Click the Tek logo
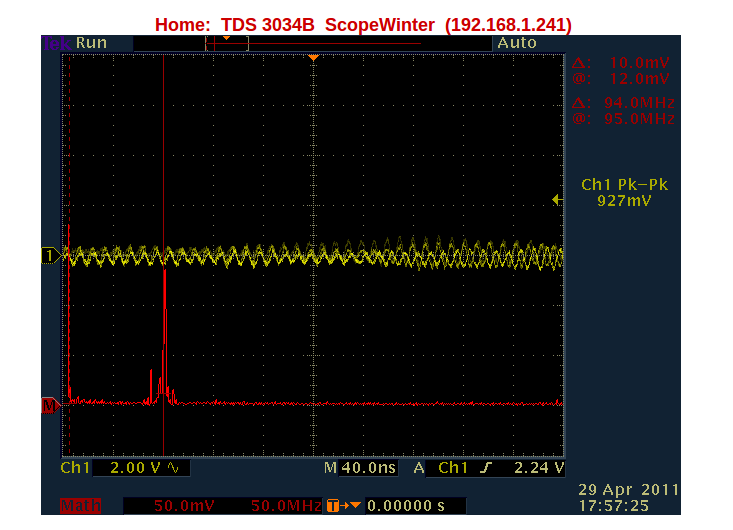 click(x=57, y=43)
